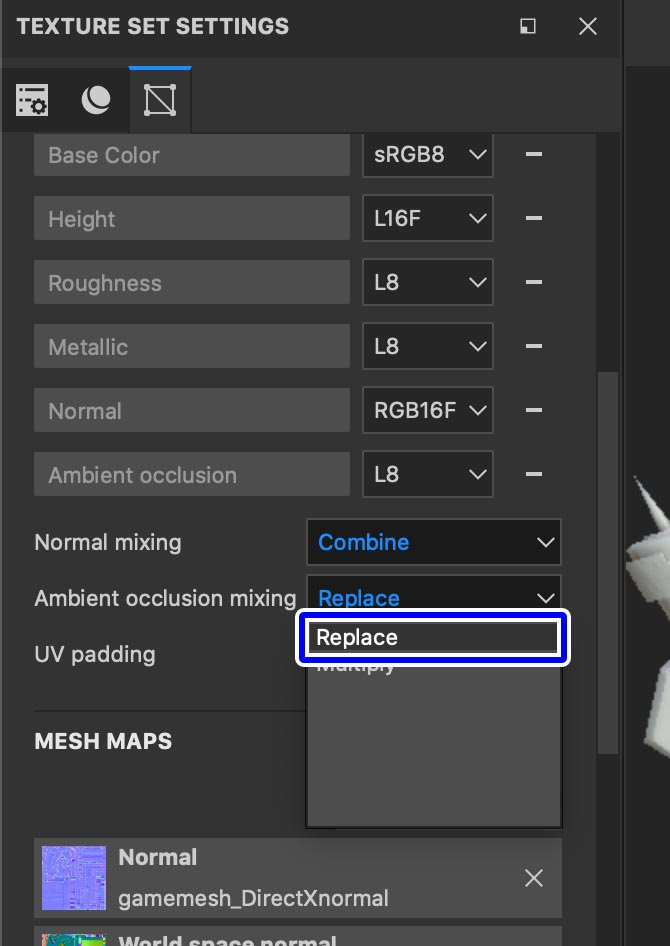Choose Multiply from the mixing options
Viewport: 670px width, 946px height.
tap(433, 663)
